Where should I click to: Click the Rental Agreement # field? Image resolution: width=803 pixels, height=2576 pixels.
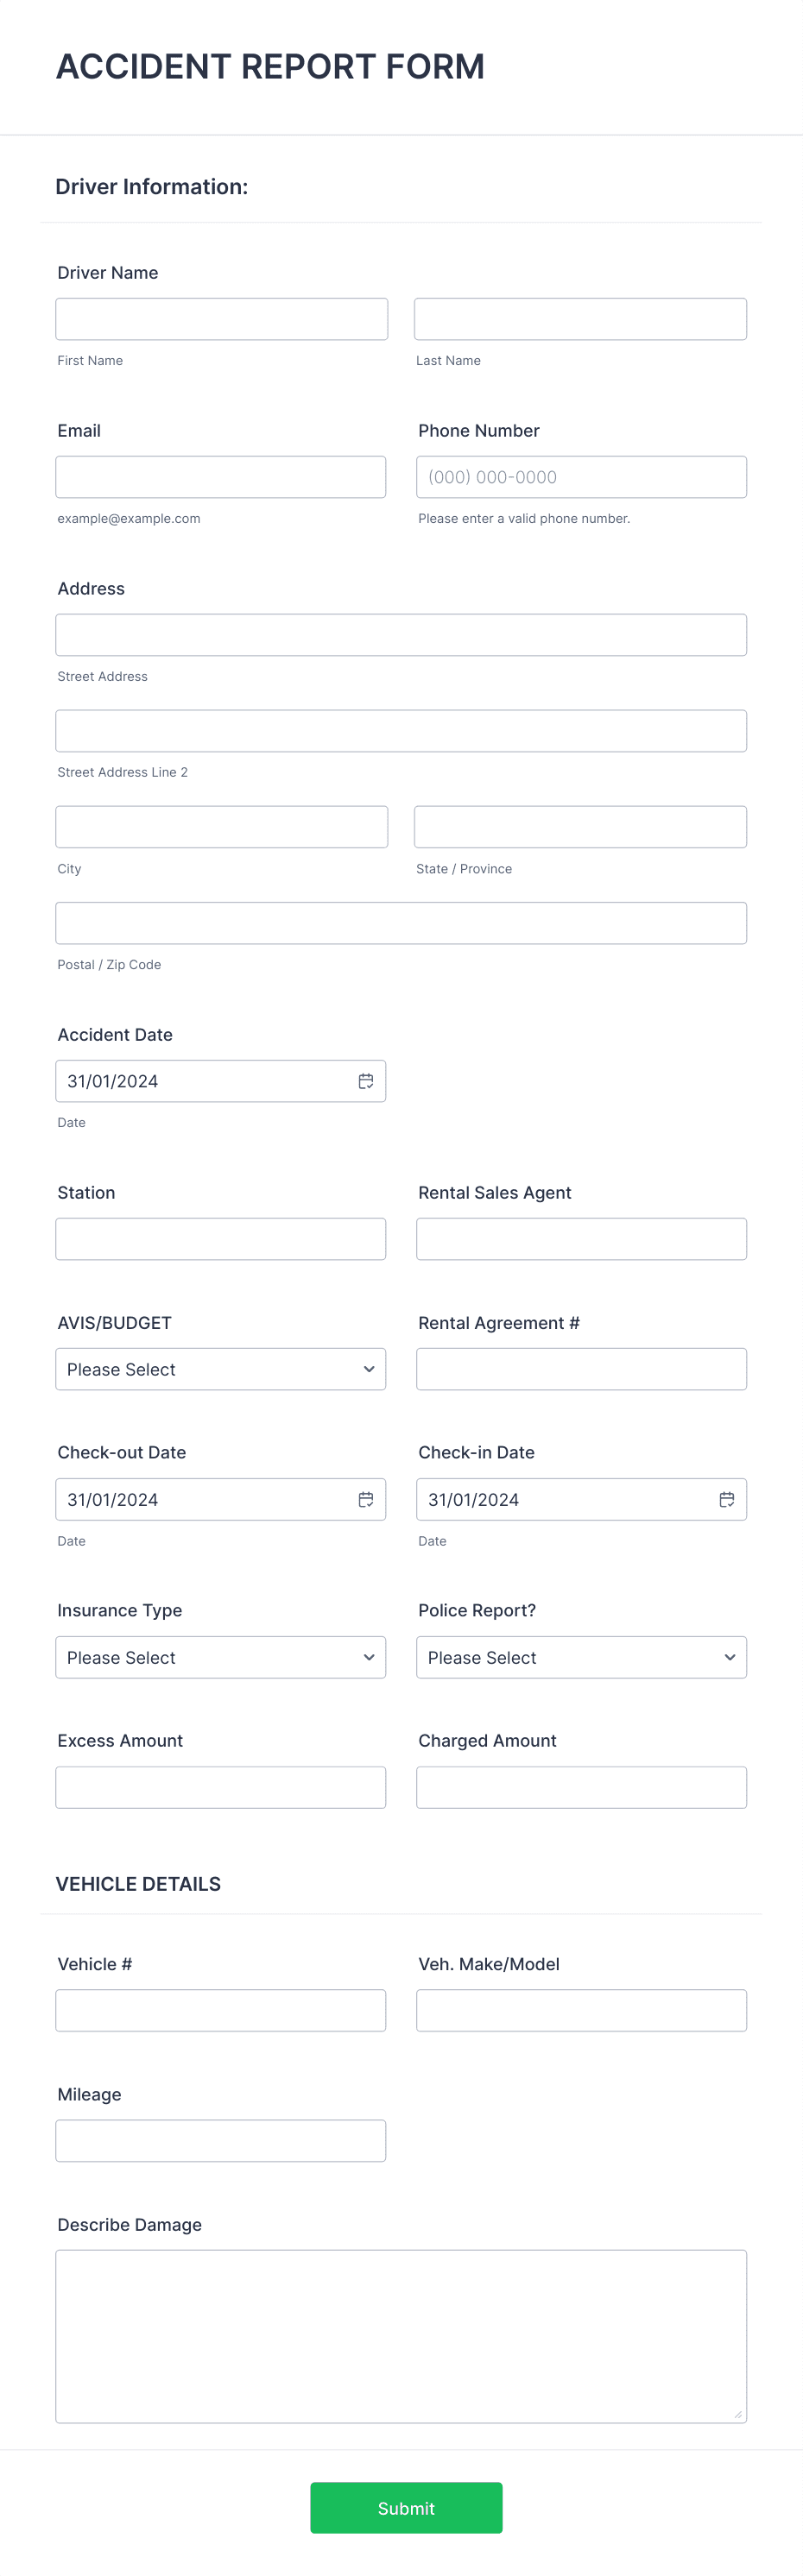click(x=581, y=1369)
